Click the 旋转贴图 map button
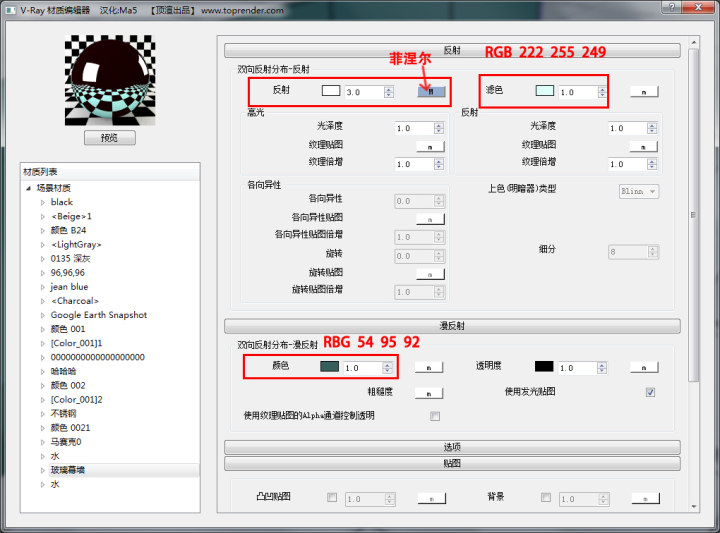 [x=430, y=274]
